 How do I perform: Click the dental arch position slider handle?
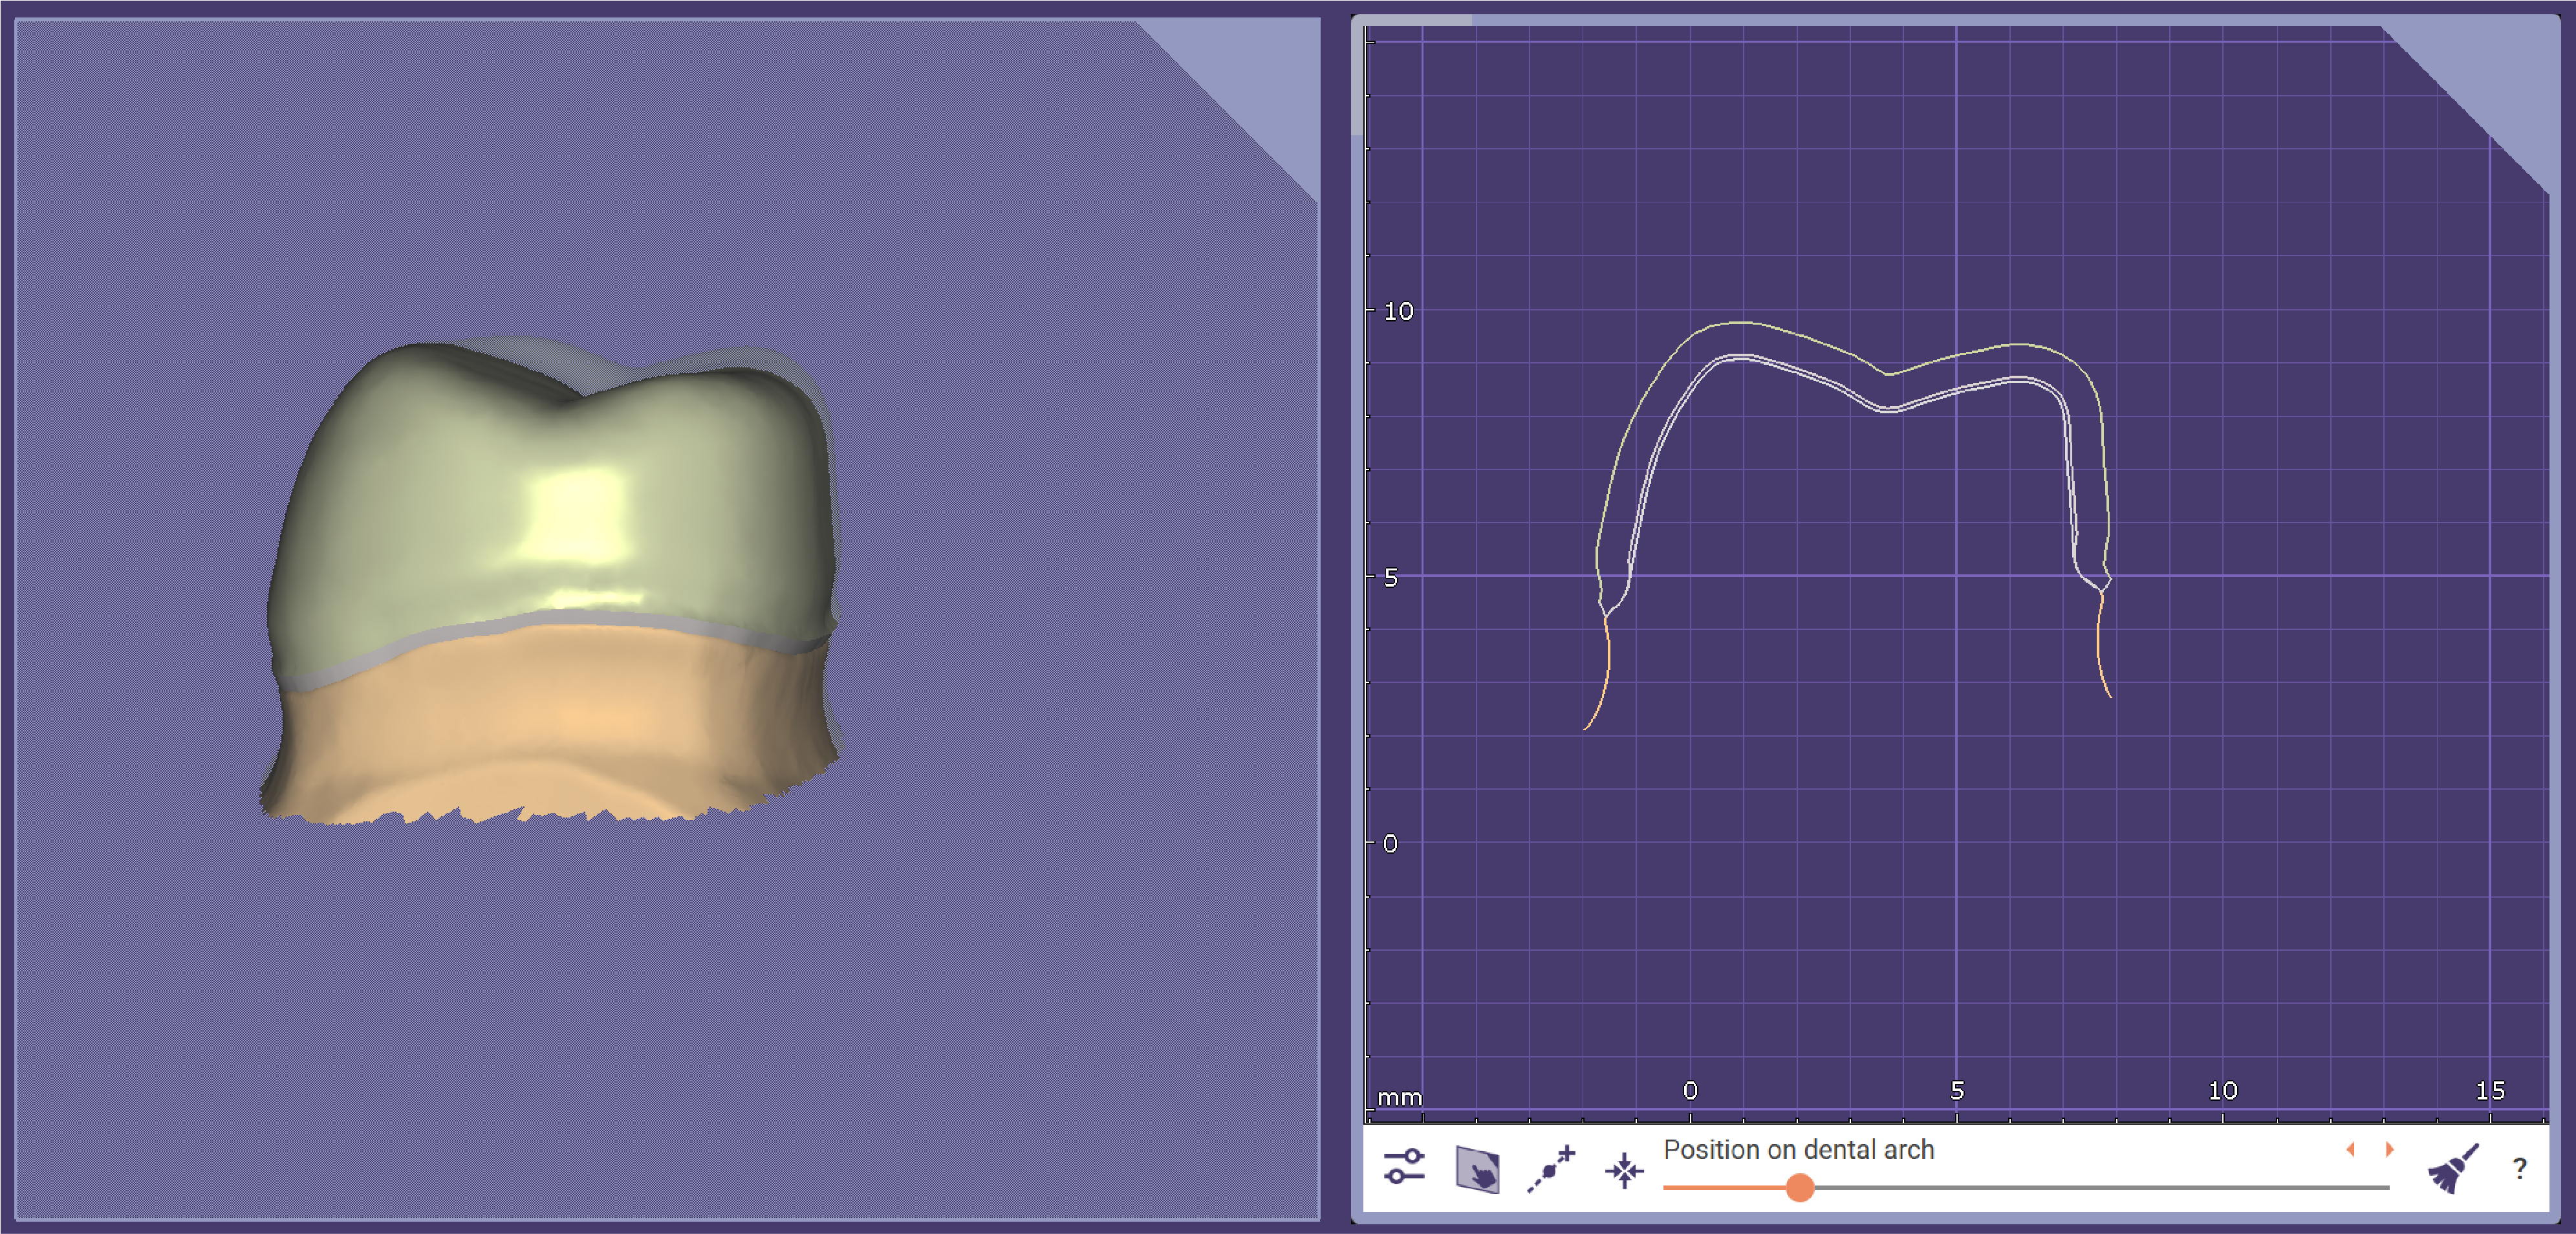pos(1799,1187)
